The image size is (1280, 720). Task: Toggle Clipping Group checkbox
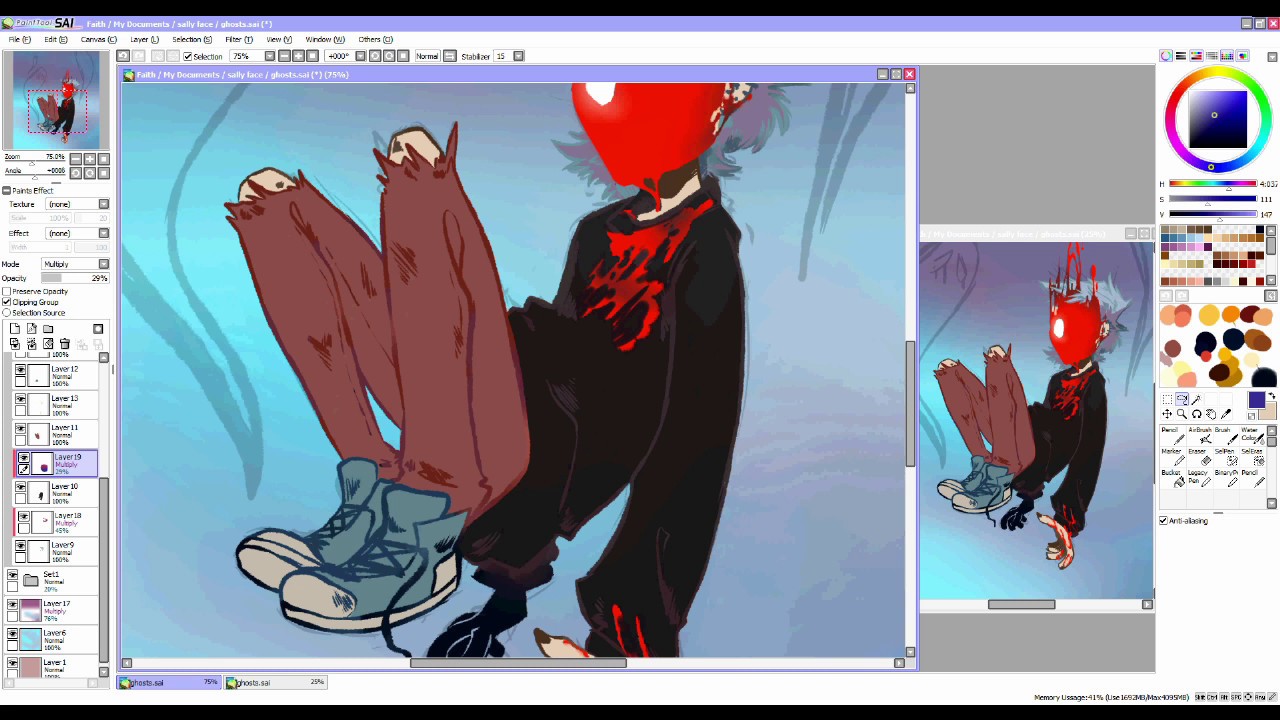(x=7, y=302)
